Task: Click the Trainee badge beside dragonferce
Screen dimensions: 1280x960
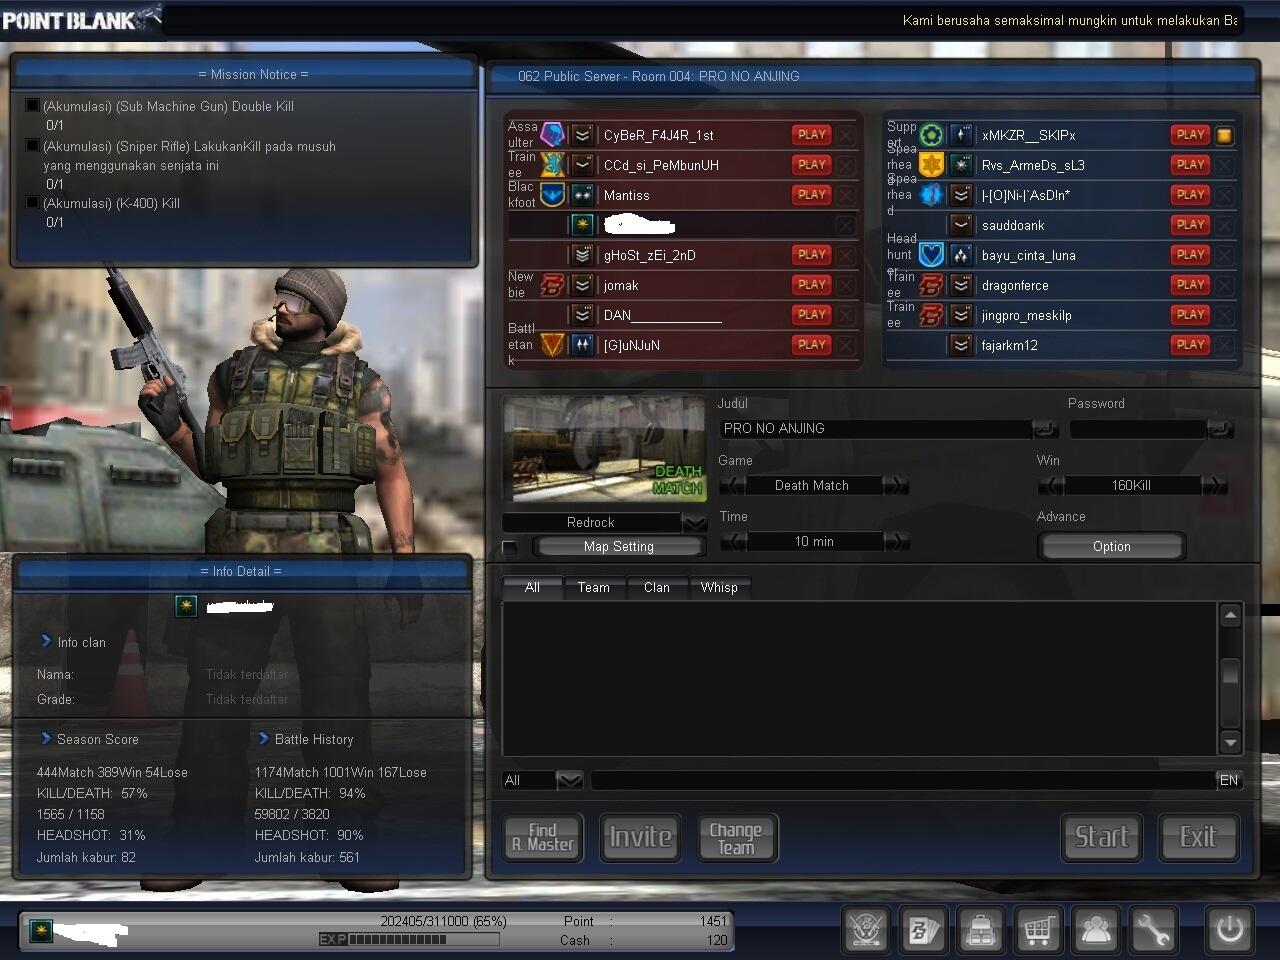Action: [931, 285]
